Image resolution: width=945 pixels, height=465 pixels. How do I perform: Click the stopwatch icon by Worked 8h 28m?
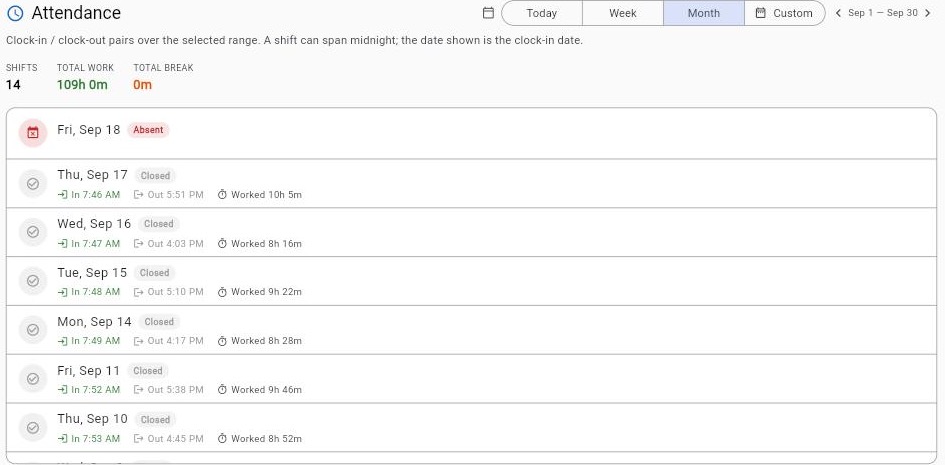tap(222, 341)
